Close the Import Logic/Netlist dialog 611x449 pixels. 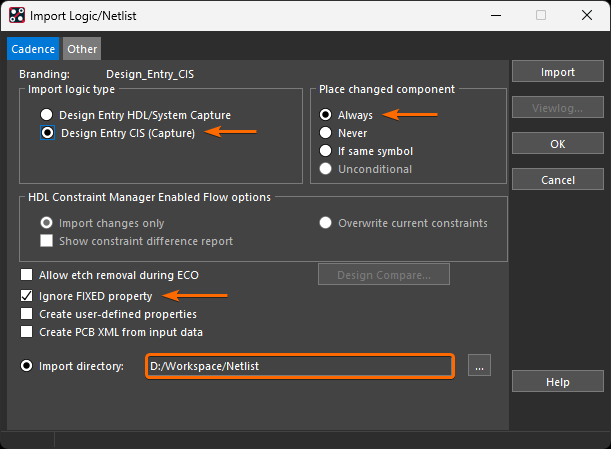[587, 15]
